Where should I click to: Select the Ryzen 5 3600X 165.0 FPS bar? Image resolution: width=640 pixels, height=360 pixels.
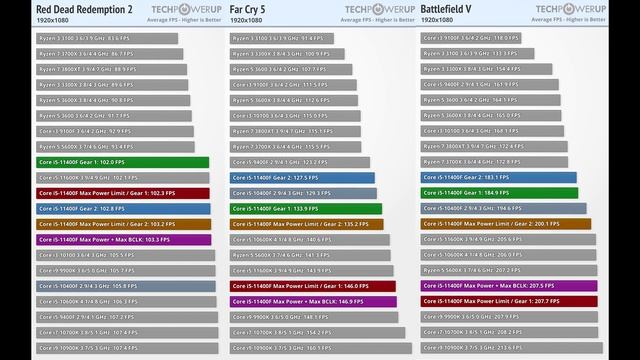point(491,116)
